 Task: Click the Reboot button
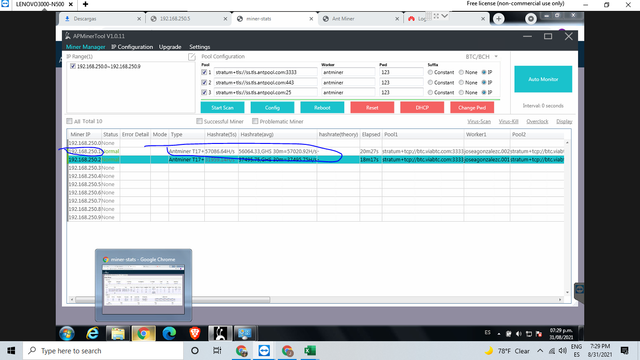click(322, 108)
